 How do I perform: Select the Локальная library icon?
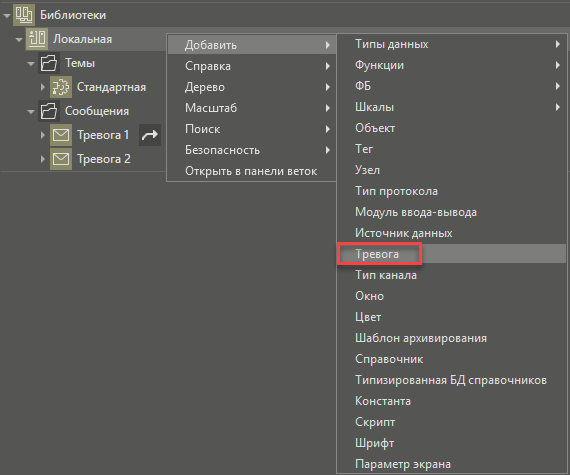pos(37,39)
